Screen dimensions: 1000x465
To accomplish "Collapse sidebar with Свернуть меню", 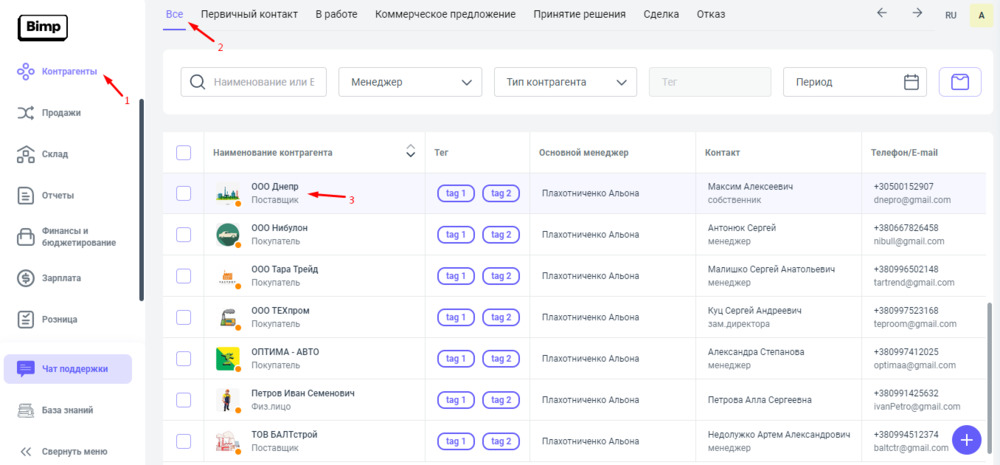I will point(64,451).
